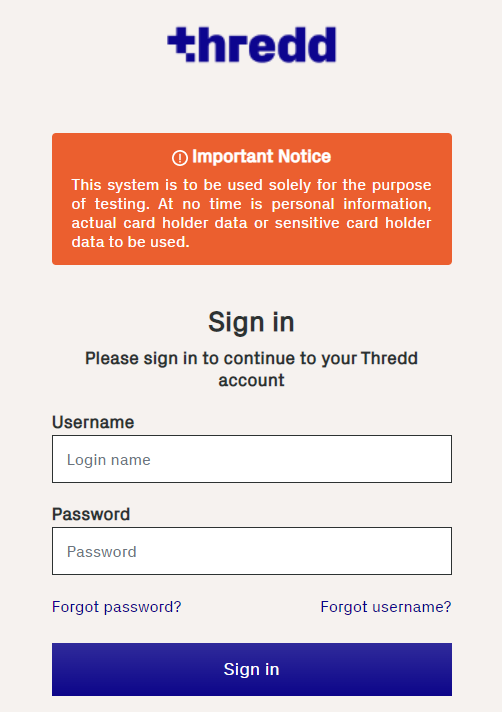
Task: Click the Username label
Action: click(x=93, y=422)
